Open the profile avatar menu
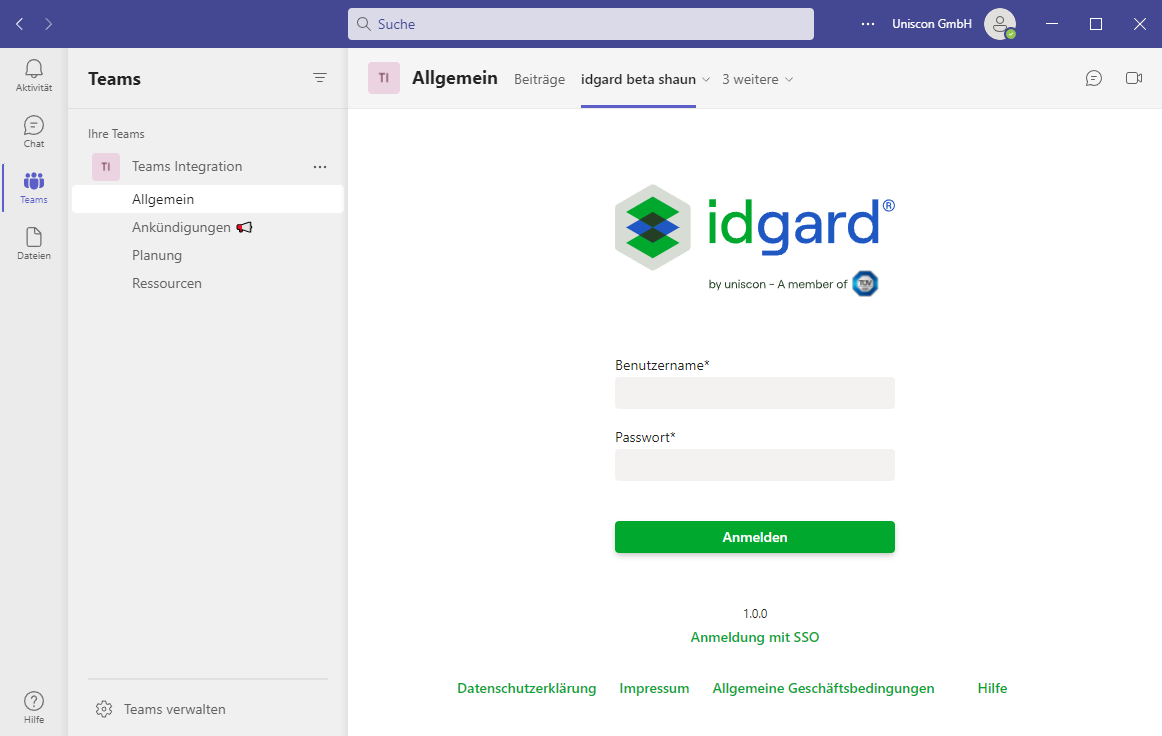The image size is (1162, 736). pyautogui.click(x=1000, y=24)
